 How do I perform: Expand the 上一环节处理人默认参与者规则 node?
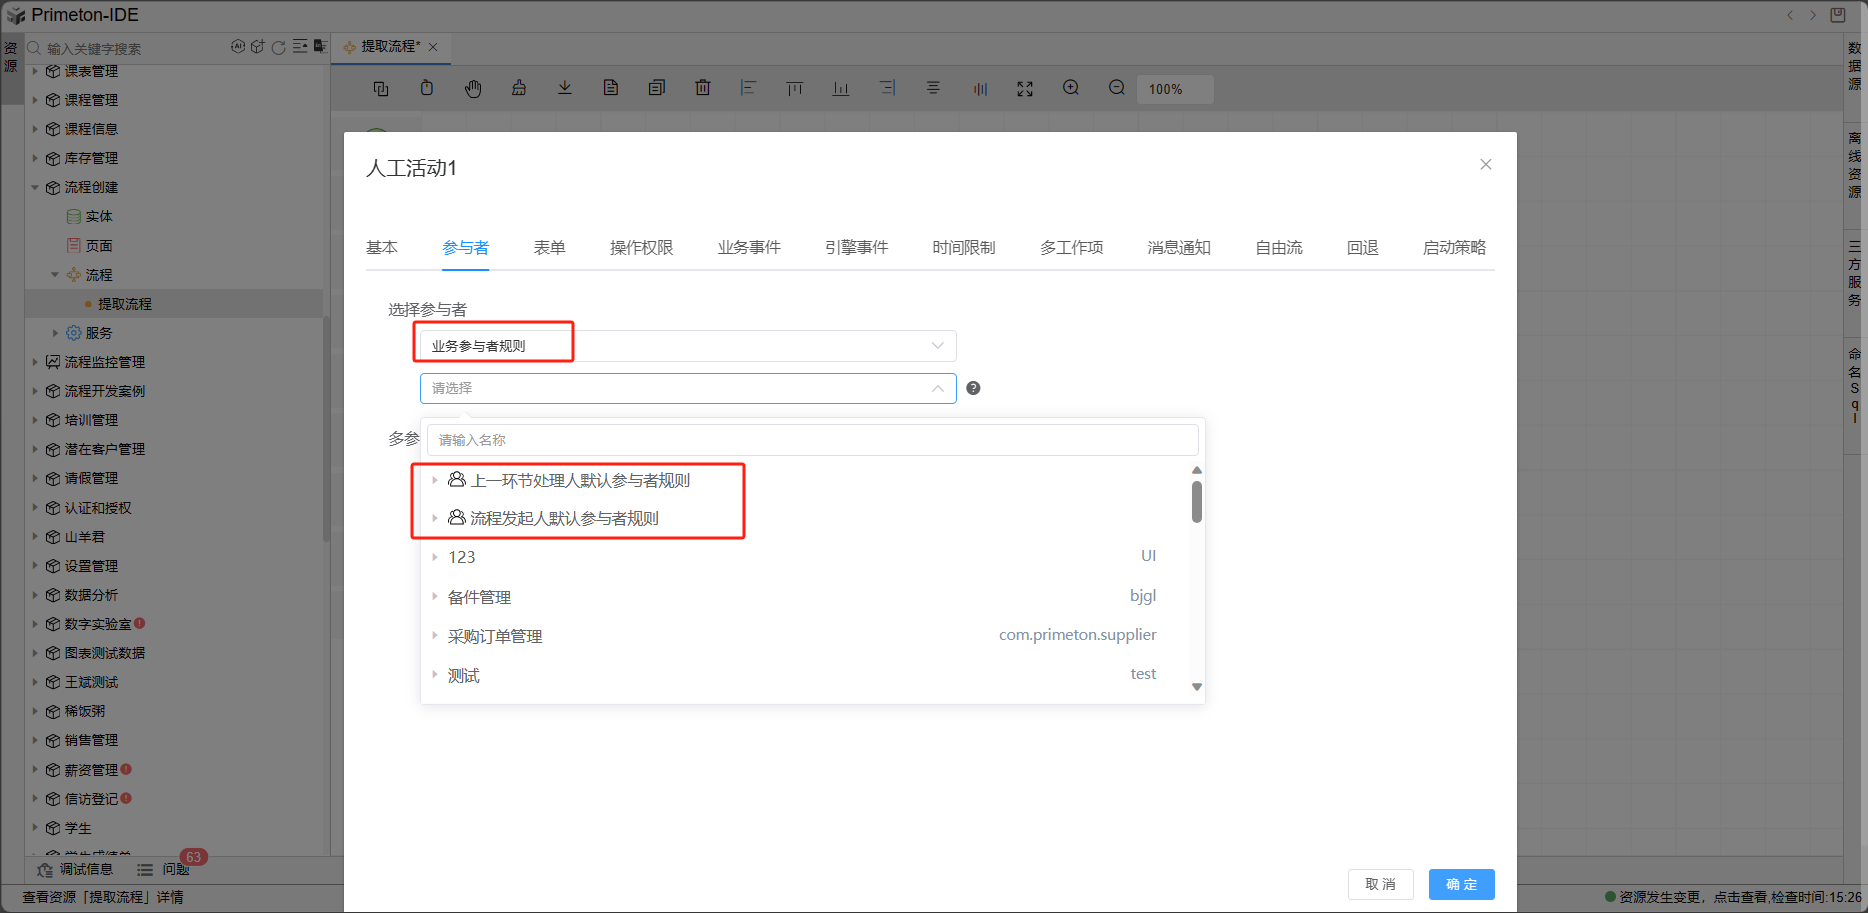[435, 481]
